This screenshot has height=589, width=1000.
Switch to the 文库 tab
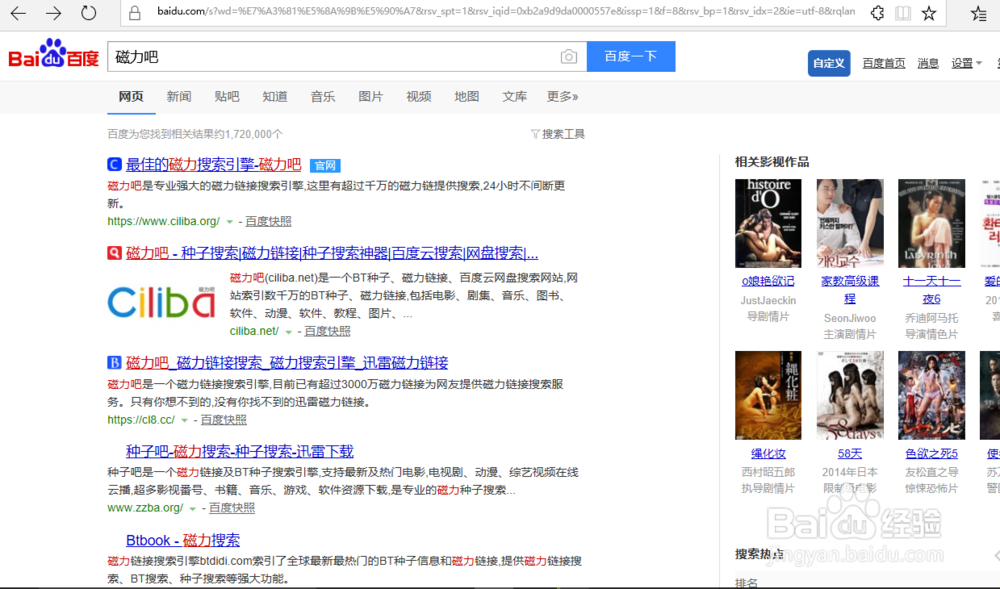(514, 97)
